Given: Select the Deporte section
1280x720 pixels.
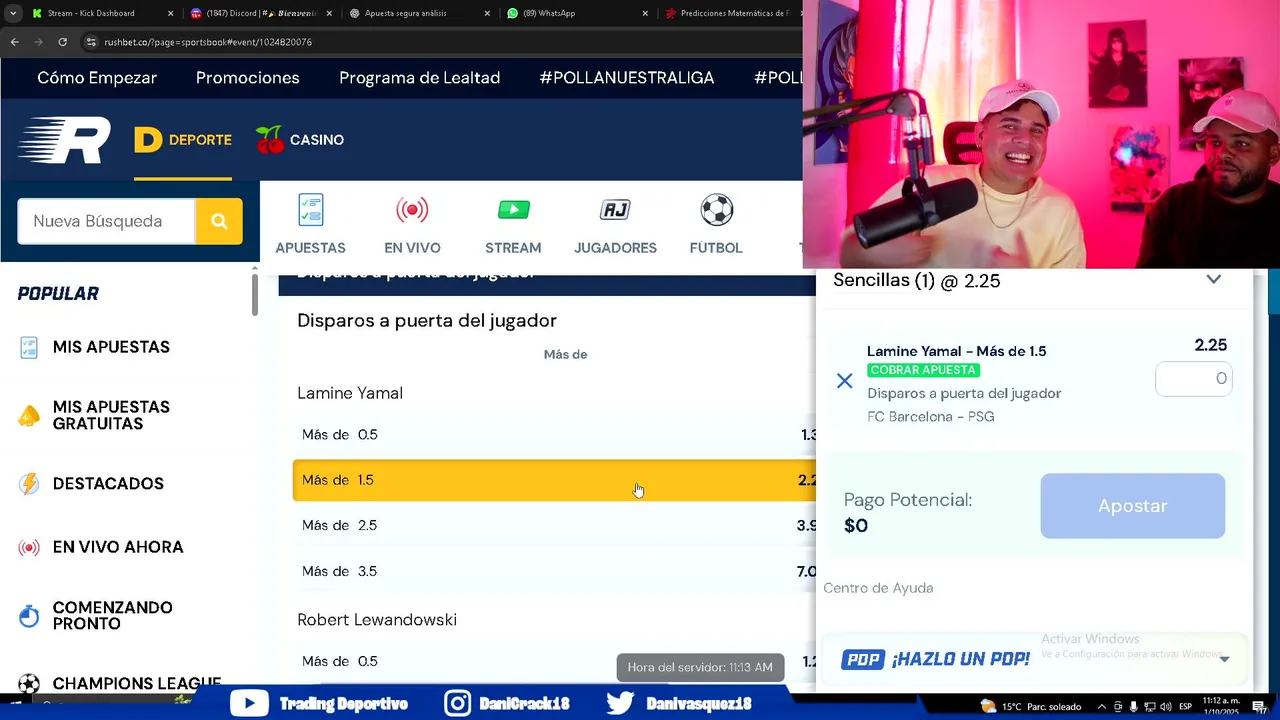Looking at the screenshot, I should click(x=183, y=140).
